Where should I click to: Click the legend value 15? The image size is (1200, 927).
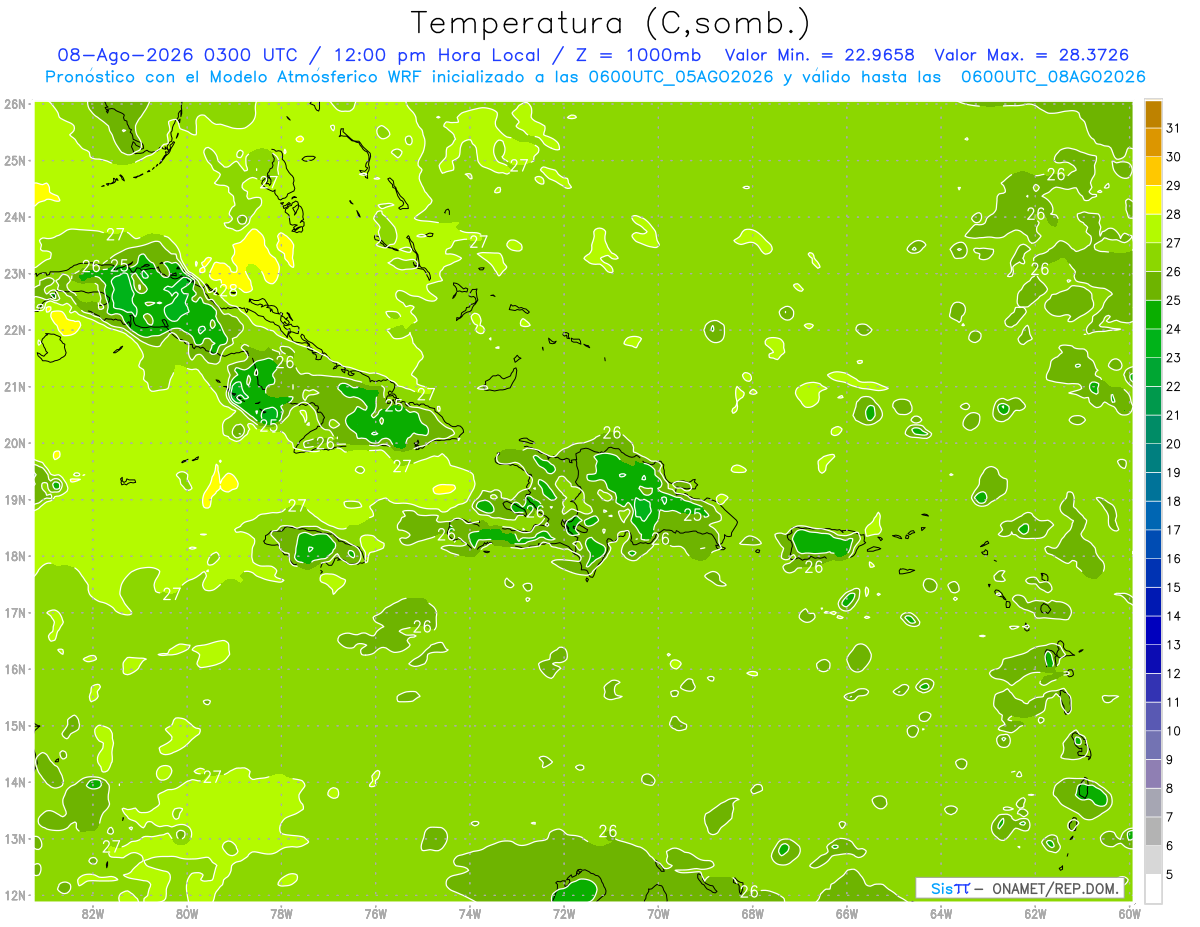(x=1174, y=587)
